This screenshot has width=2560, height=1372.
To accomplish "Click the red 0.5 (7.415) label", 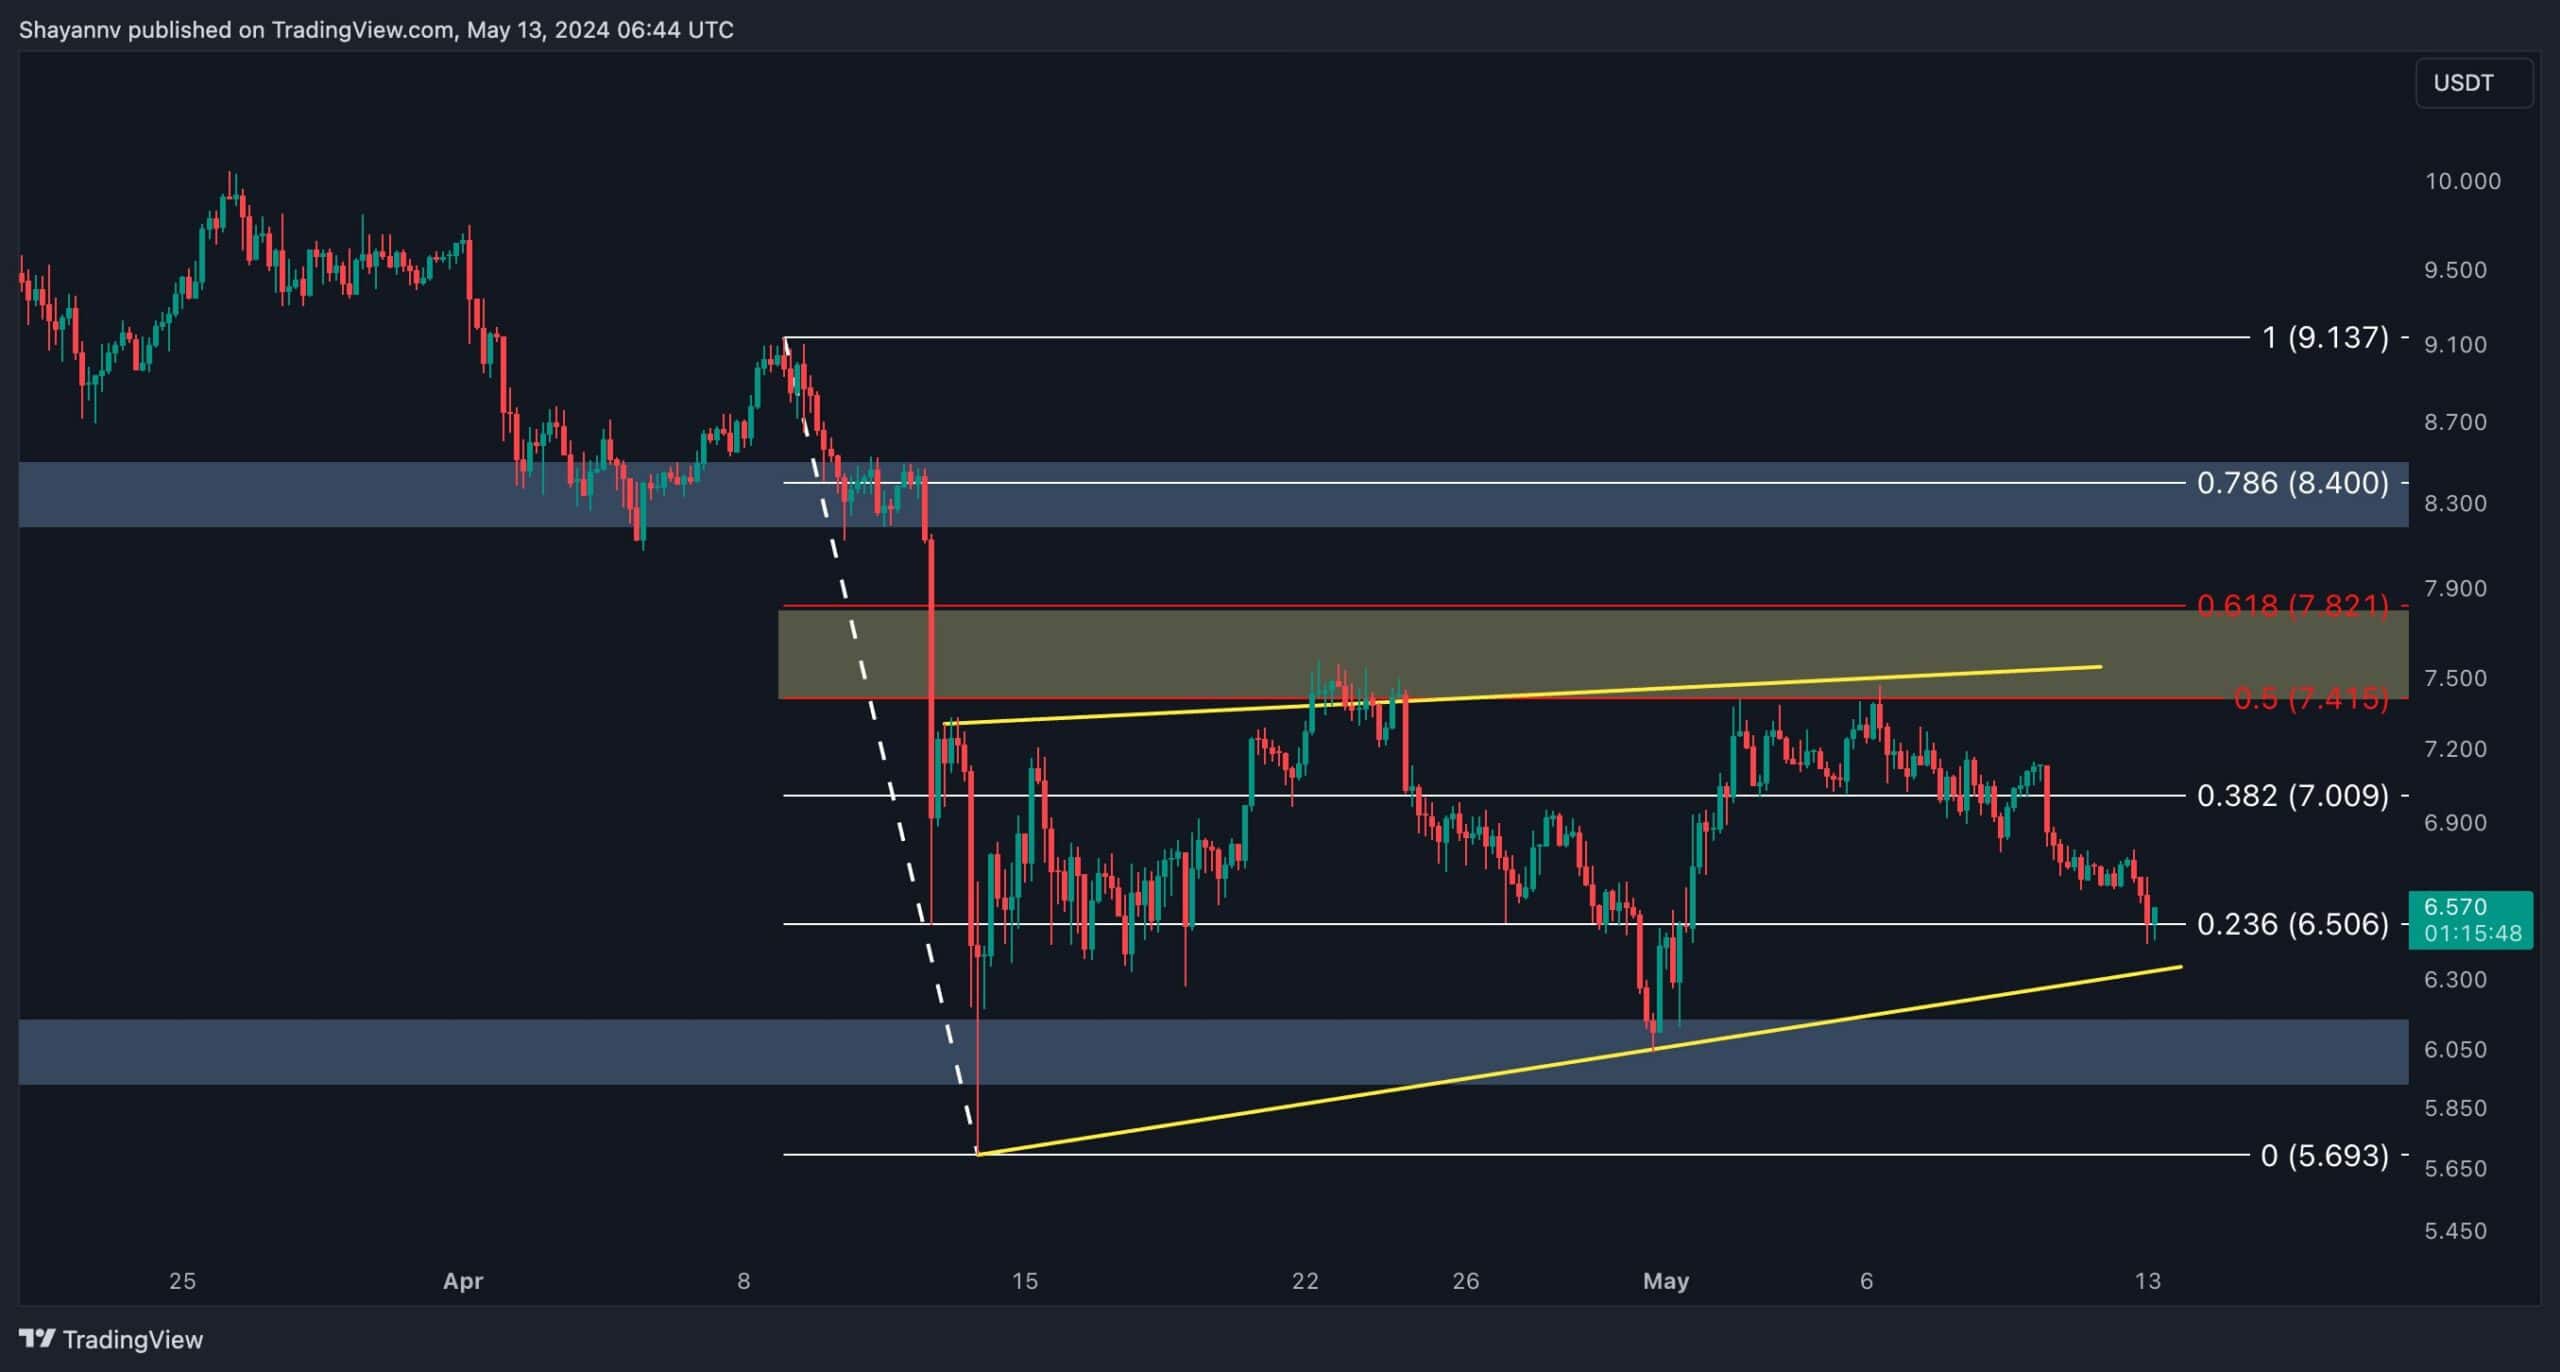I will click(2310, 698).
